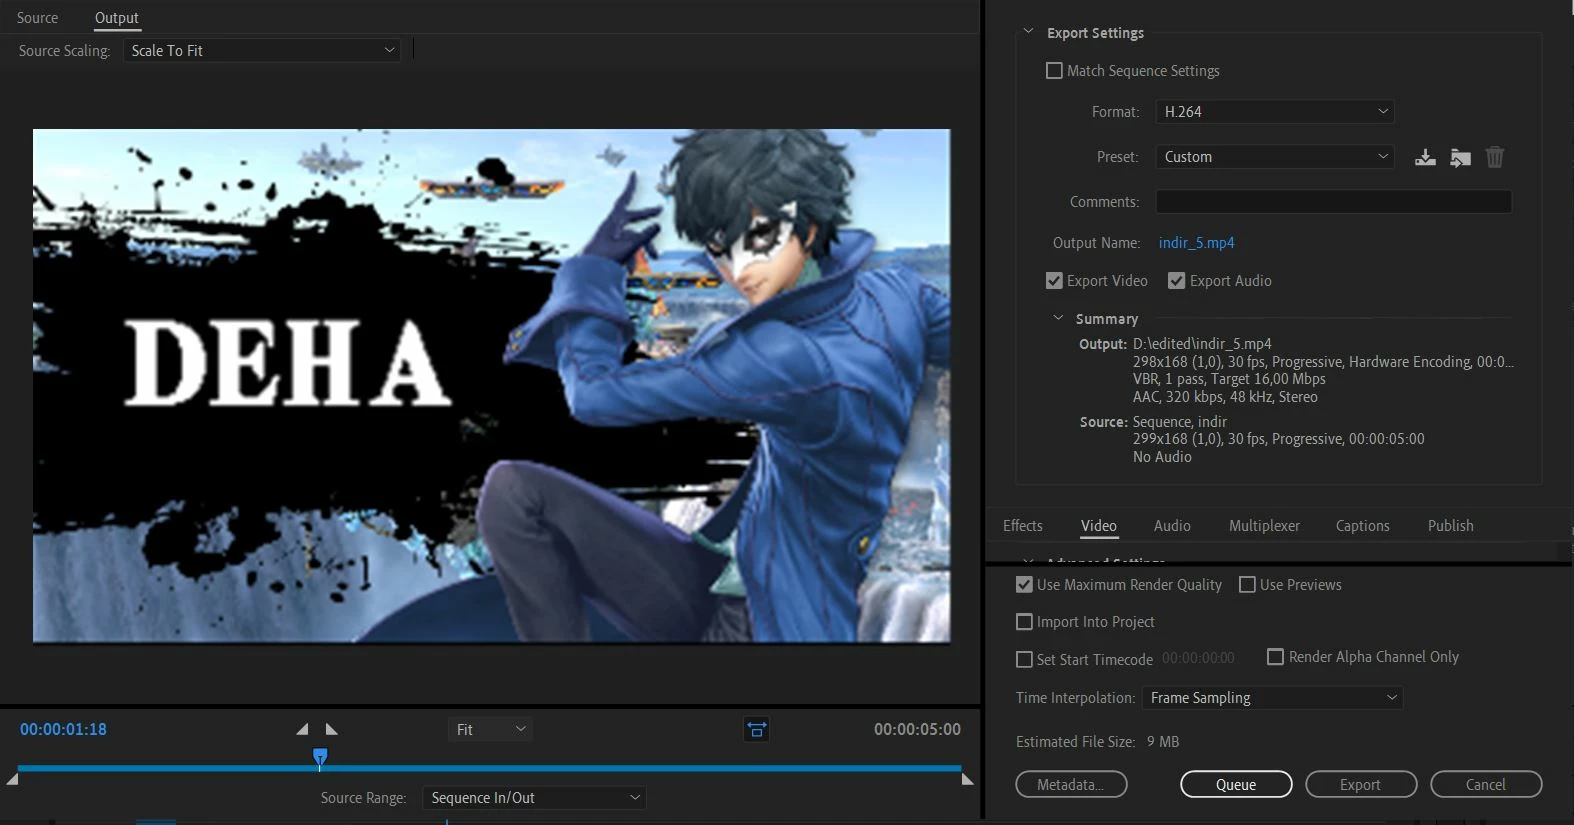This screenshot has height=825, width=1574.
Task: Click the Queue button
Action: click(x=1236, y=785)
